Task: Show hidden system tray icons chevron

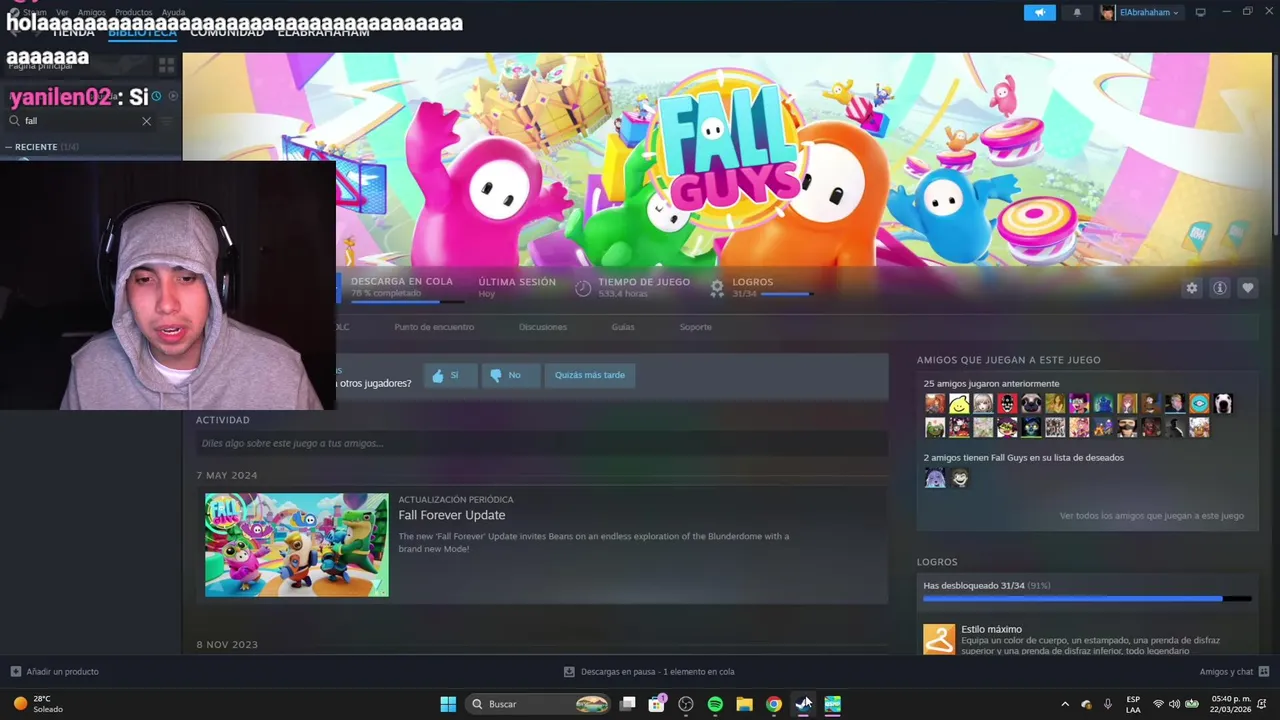Action: [x=1065, y=704]
